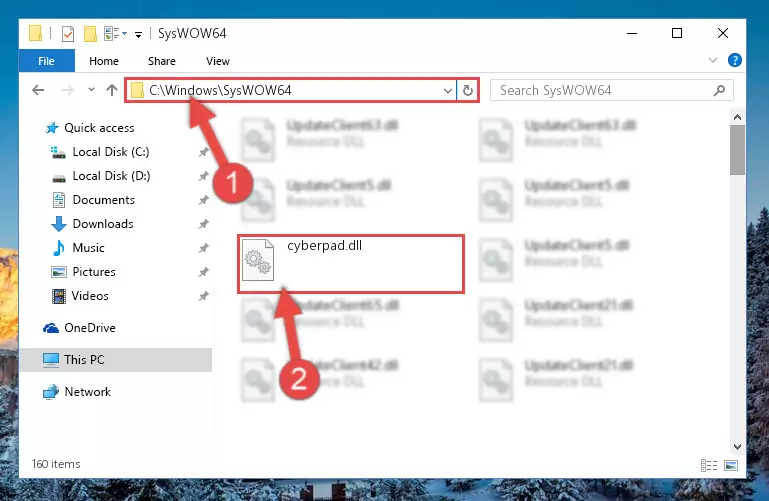Click the pin icon next to Local Disk (D:)

coord(204,176)
